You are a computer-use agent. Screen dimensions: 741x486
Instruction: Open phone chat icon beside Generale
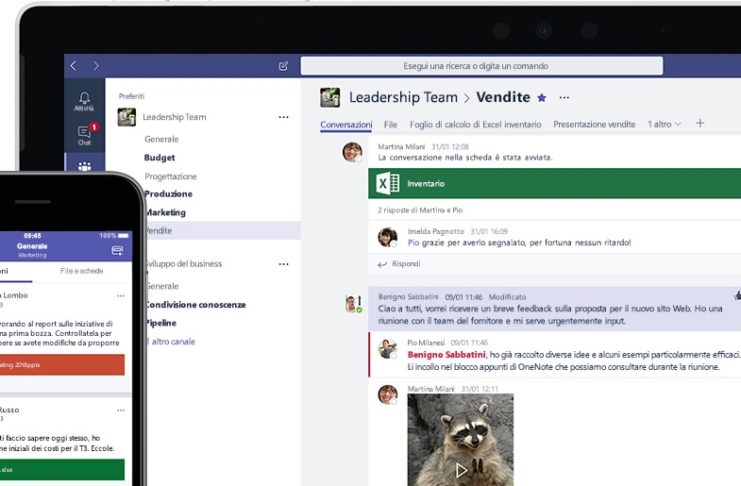(117, 250)
